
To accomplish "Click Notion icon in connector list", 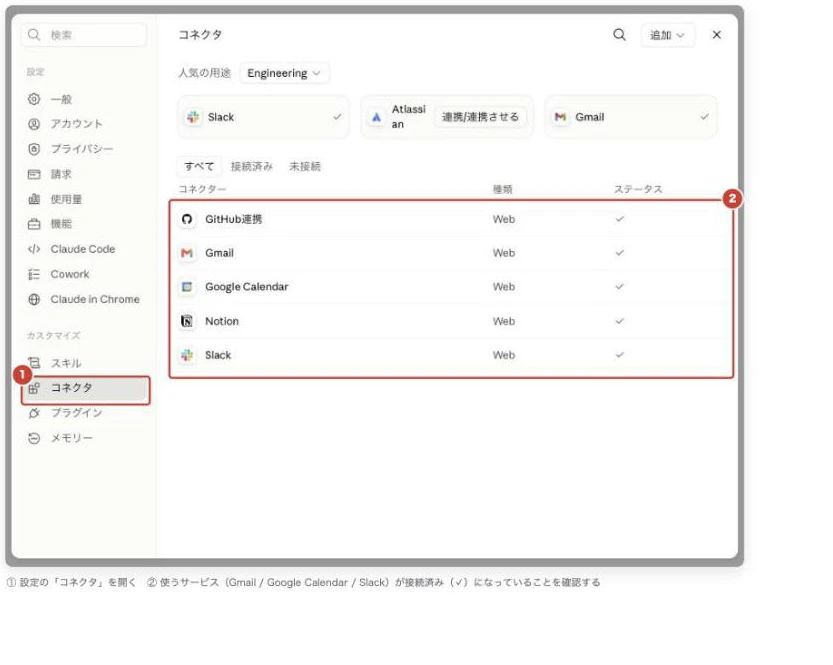I will click(x=186, y=321).
